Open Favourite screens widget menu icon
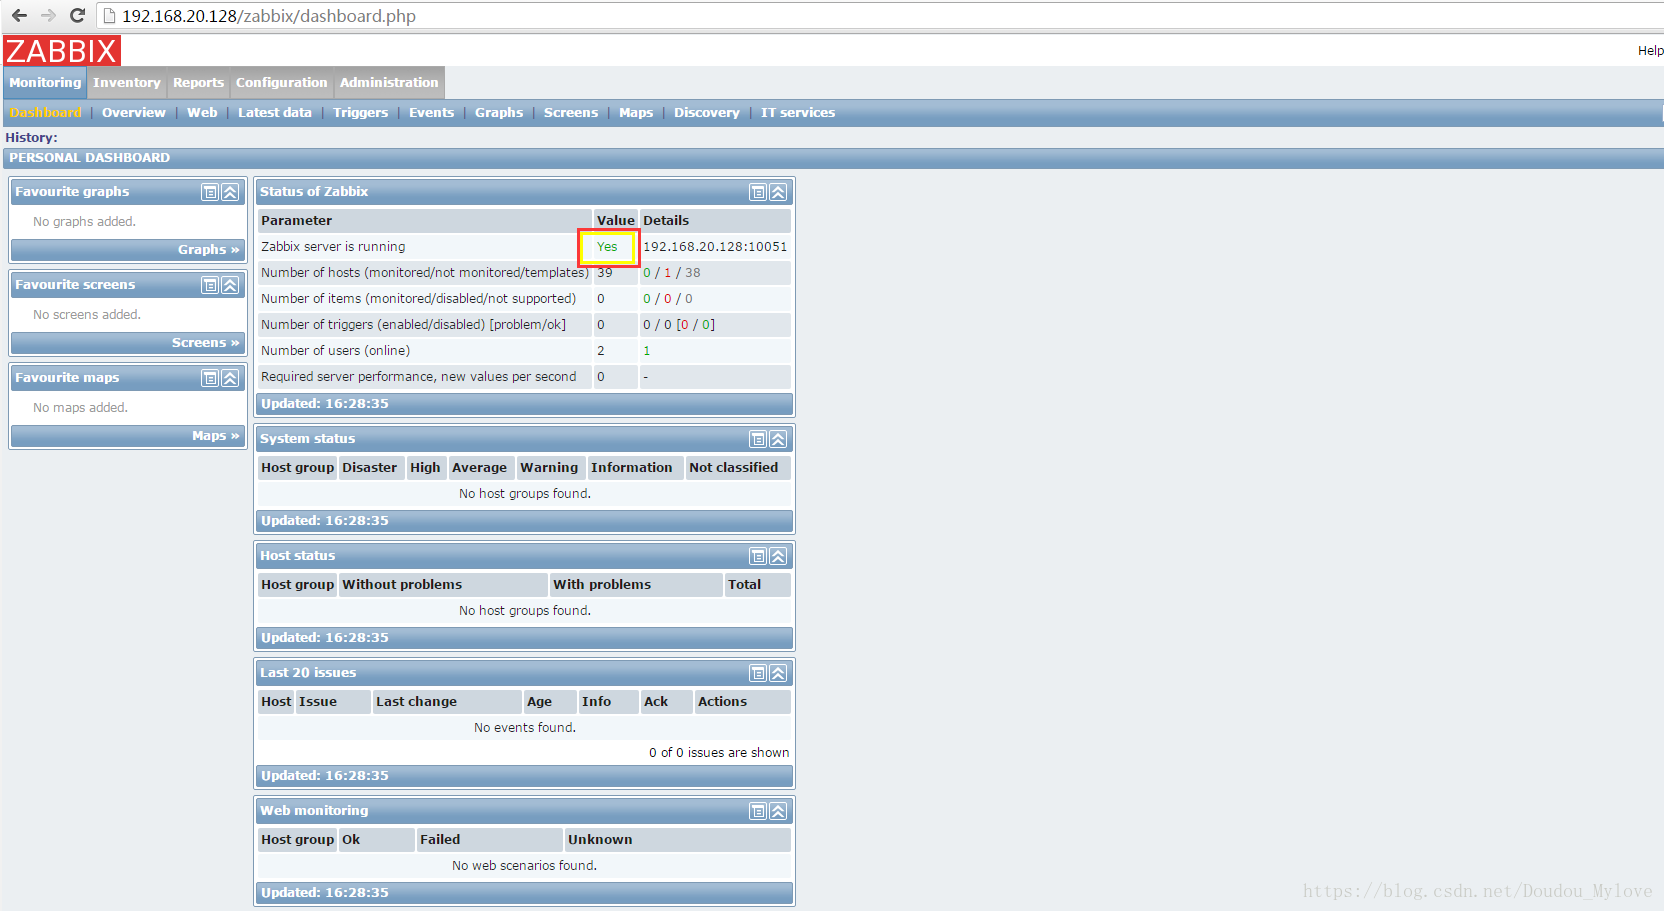 (210, 285)
